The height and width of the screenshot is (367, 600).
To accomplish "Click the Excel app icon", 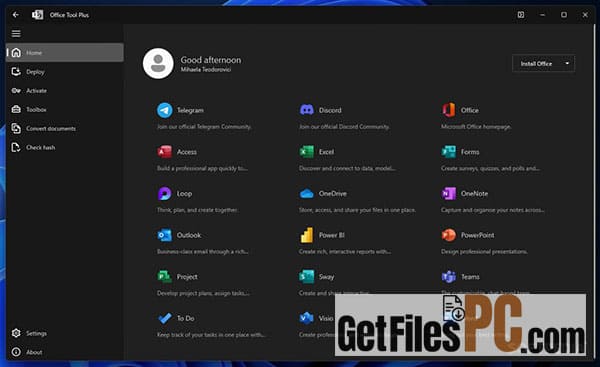I will tap(307, 152).
